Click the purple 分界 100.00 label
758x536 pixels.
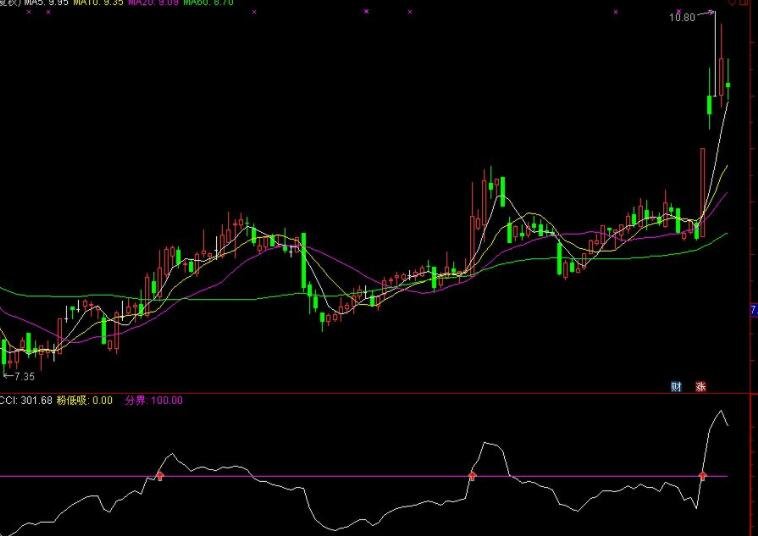point(153,400)
